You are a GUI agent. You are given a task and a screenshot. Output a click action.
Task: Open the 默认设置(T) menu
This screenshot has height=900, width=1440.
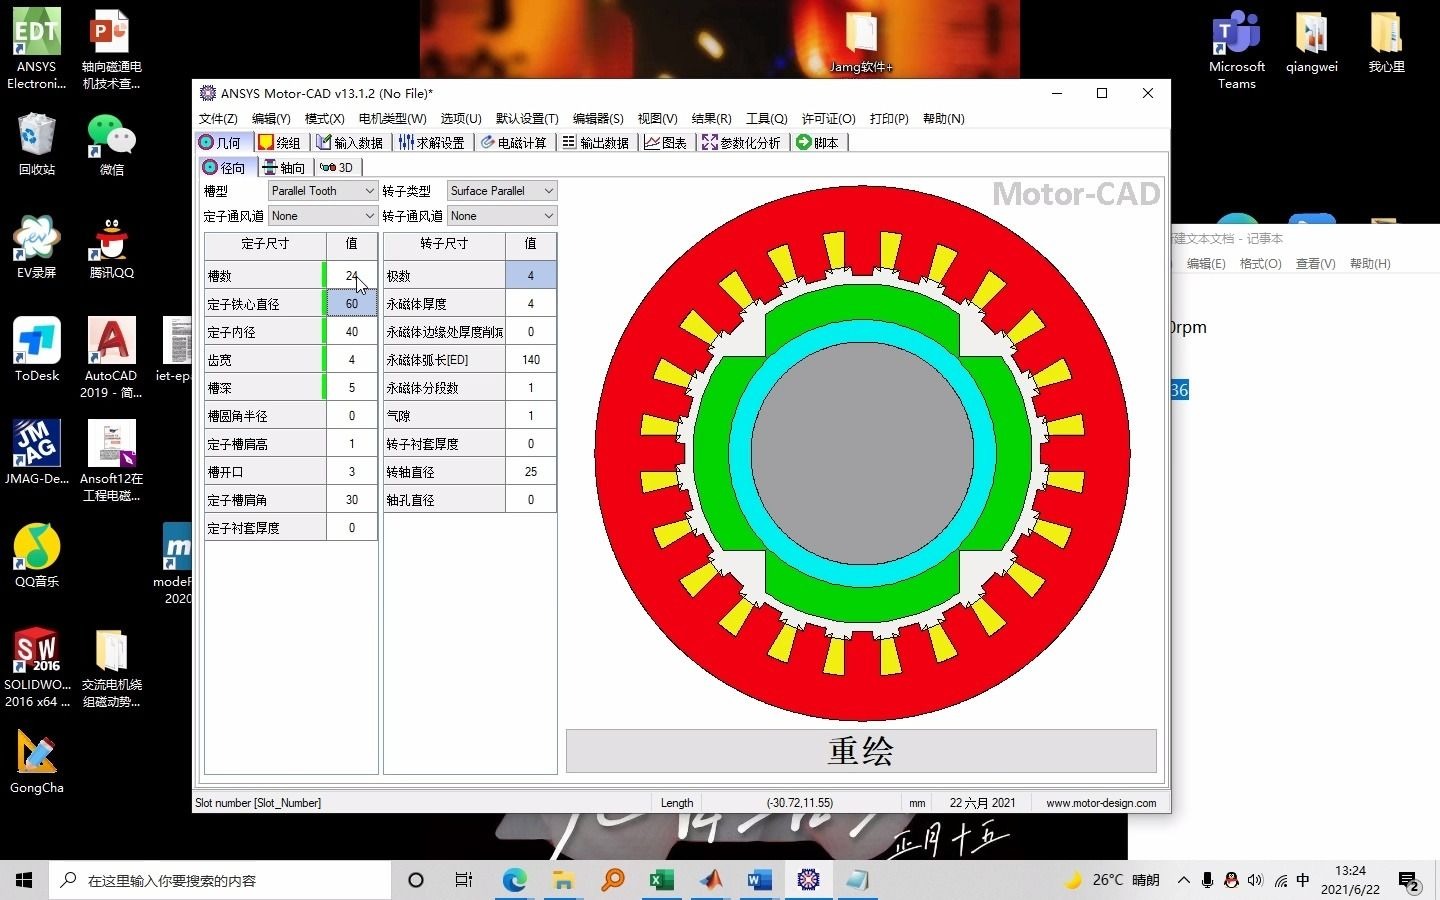click(x=527, y=119)
